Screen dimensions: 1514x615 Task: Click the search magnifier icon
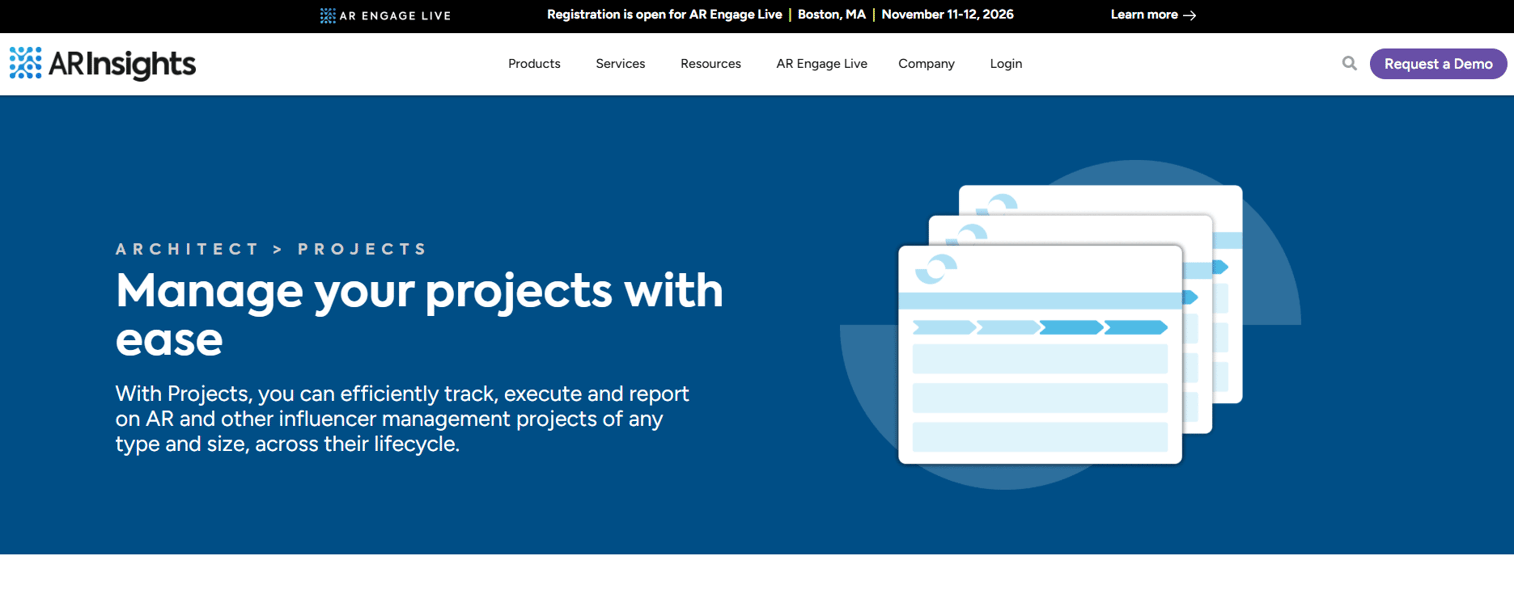click(1349, 63)
